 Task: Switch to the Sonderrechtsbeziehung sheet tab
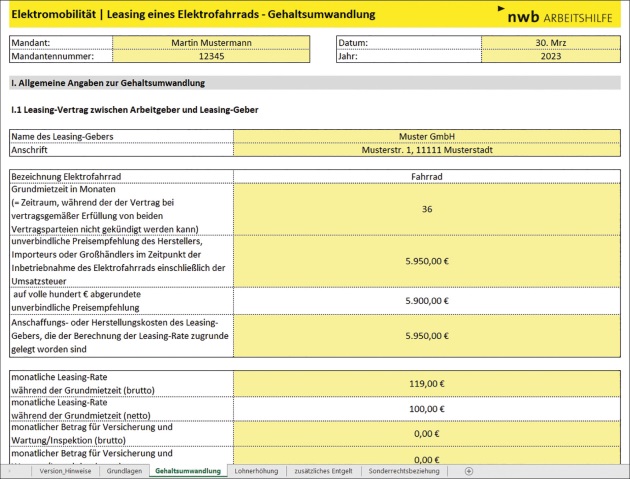pyautogui.click(x=403, y=470)
